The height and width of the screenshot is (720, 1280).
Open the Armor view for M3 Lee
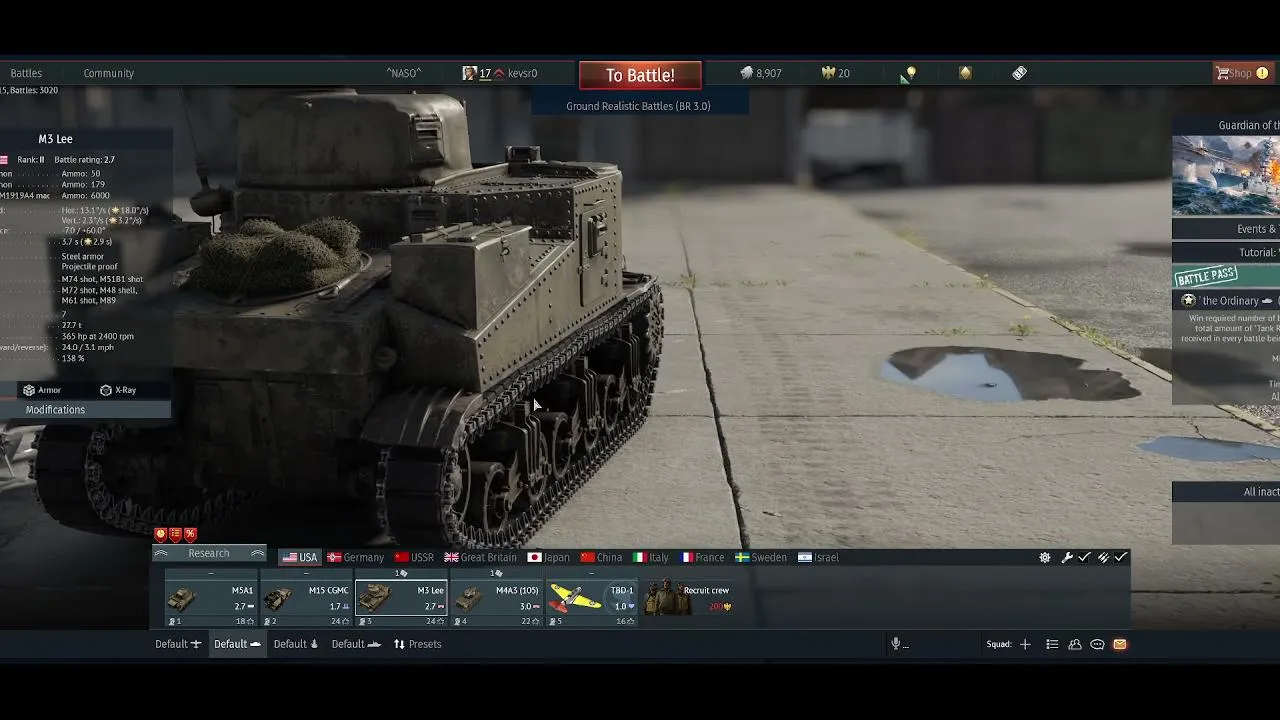[x=42, y=390]
